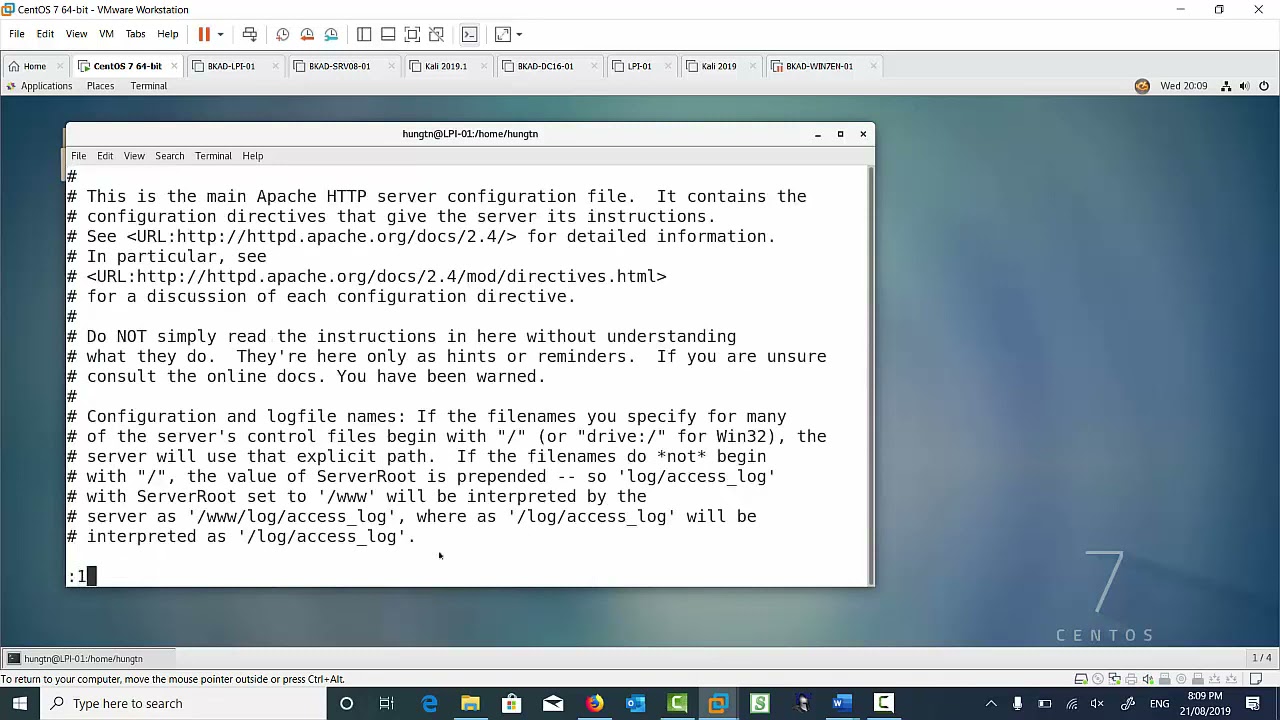Open the GNOME network status icon
Viewport: 1280px width, 720px height.
1226,86
